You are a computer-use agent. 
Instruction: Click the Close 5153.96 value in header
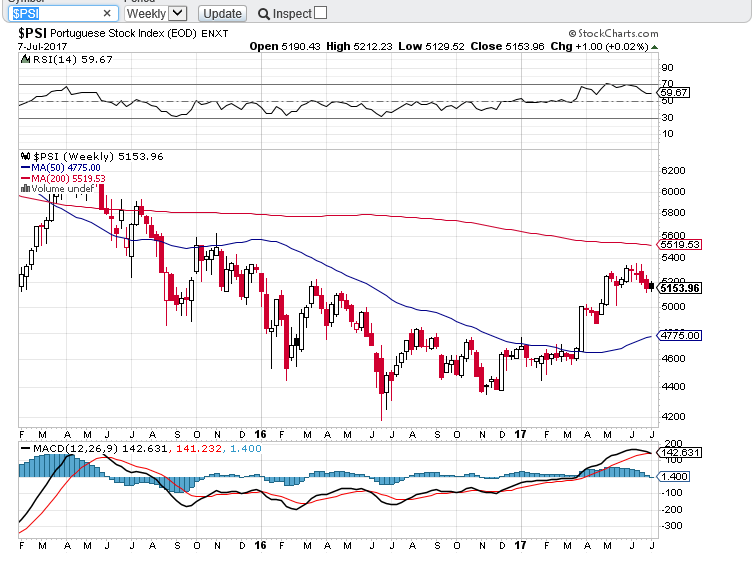(x=507, y=47)
